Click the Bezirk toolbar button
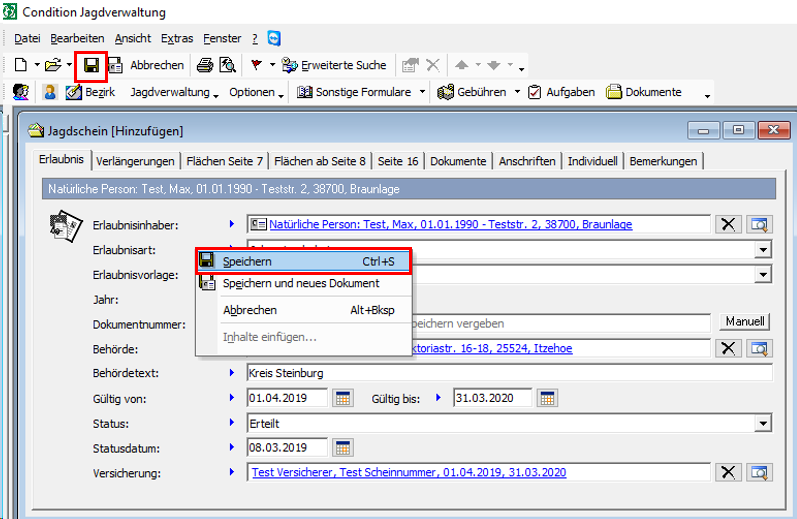Image resolution: width=797 pixels, height=519 pixels. (x=90, y=92)
